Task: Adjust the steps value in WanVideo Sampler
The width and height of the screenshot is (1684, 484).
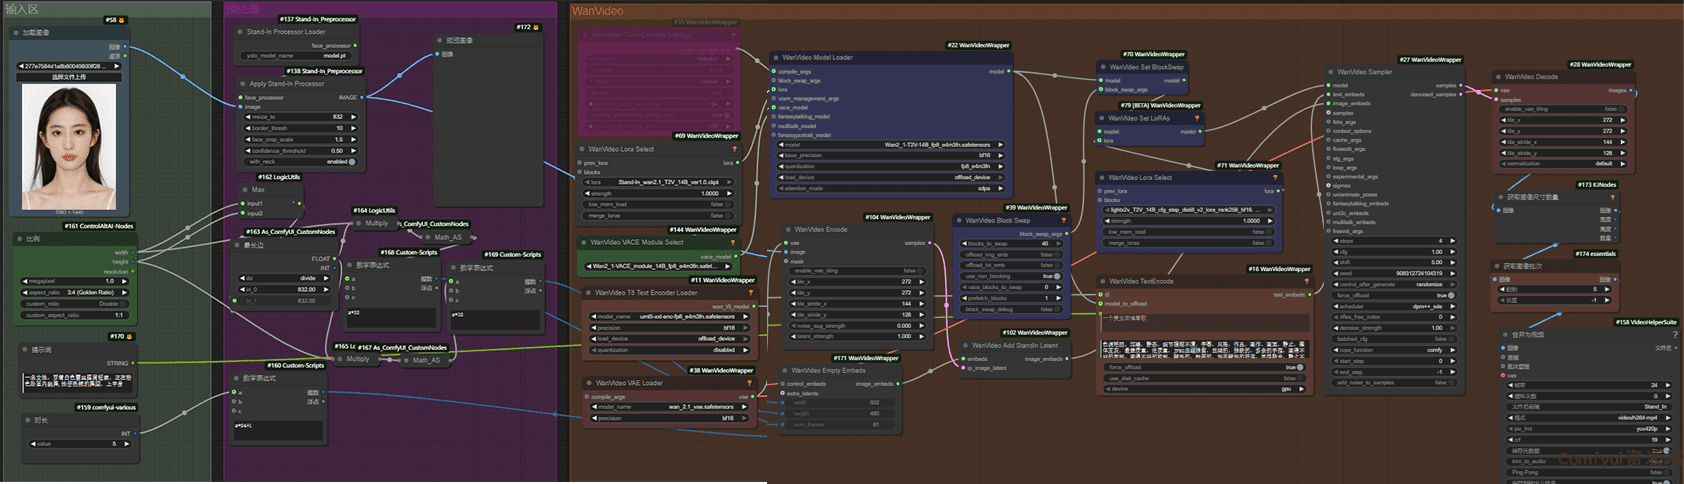Action: click(1395, 241)
